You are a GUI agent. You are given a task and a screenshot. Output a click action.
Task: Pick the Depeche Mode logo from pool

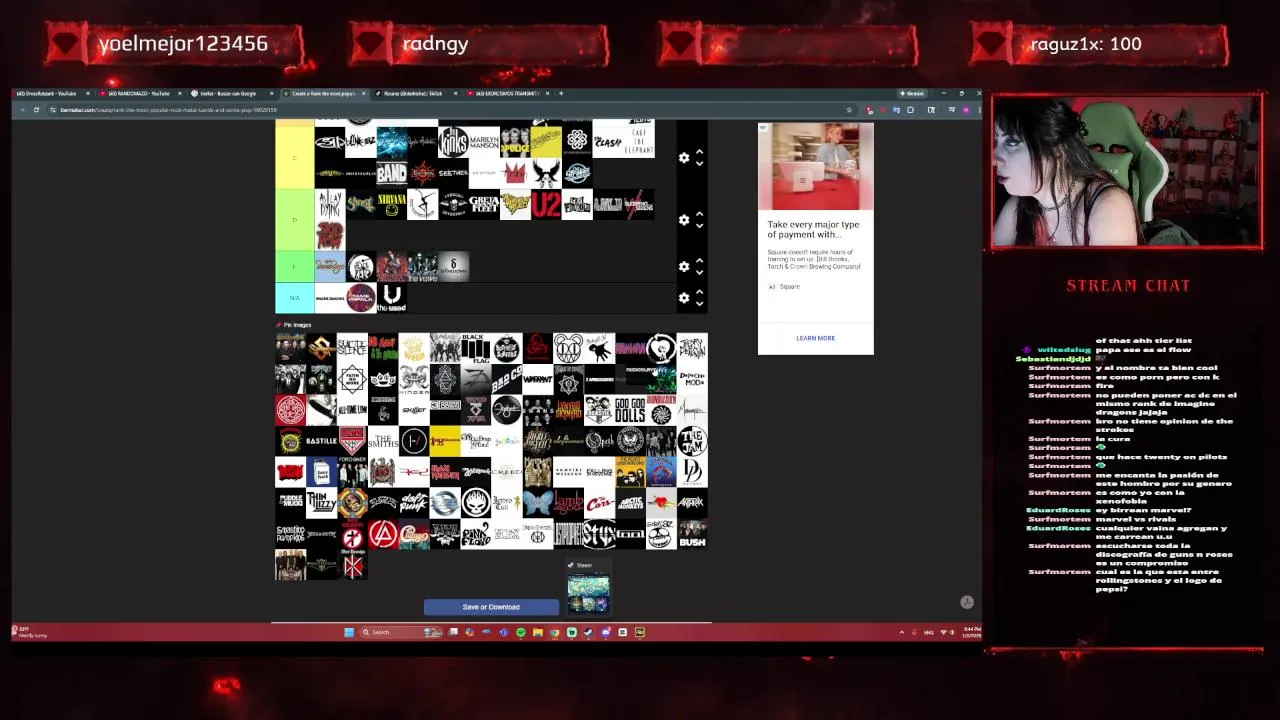pyautogui.click(x=692, y=379)
